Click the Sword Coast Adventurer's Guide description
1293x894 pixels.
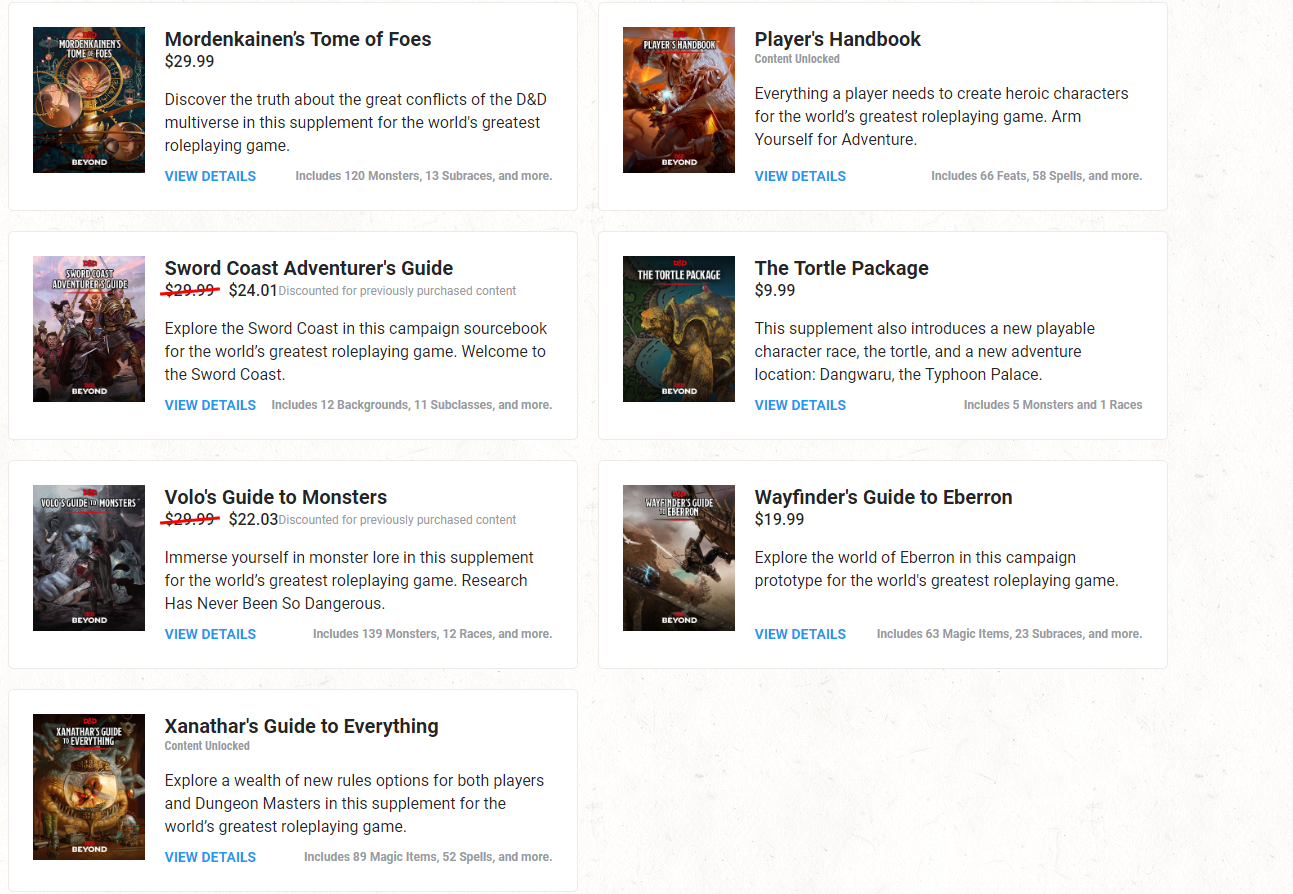(x=356, y=351)
